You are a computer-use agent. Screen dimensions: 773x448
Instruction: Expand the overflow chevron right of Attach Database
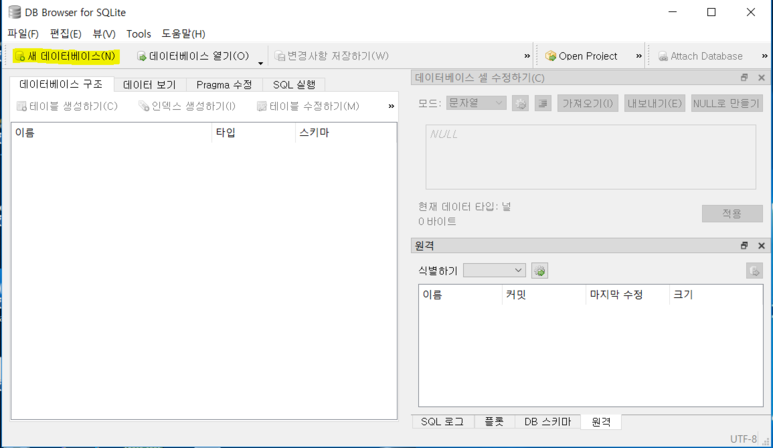coord(765,56)
